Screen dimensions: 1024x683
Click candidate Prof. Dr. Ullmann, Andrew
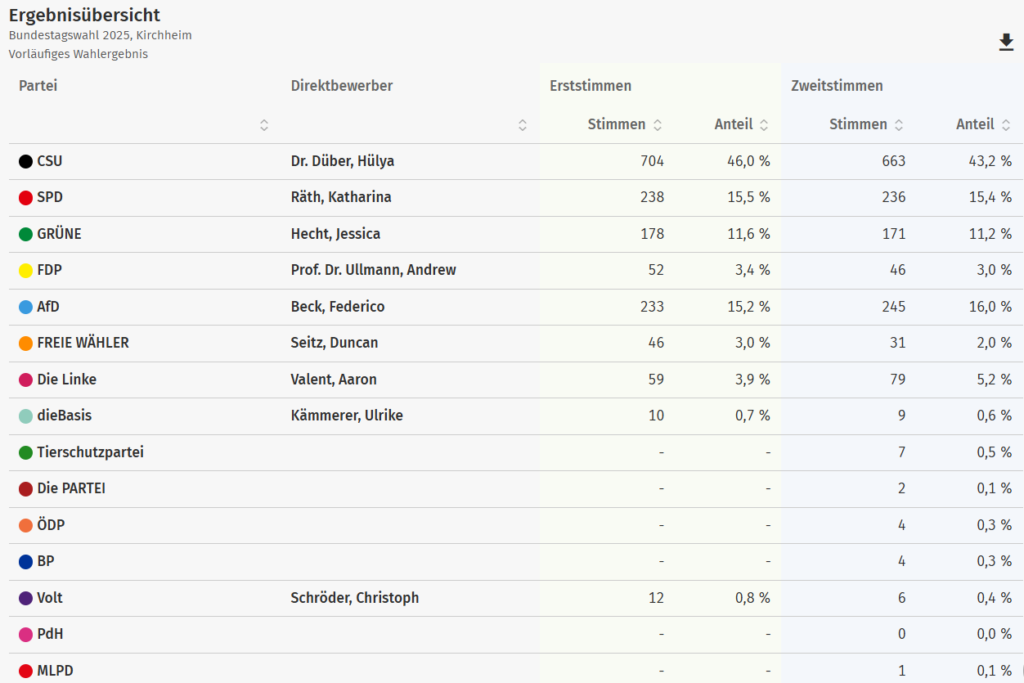(374, 270)
